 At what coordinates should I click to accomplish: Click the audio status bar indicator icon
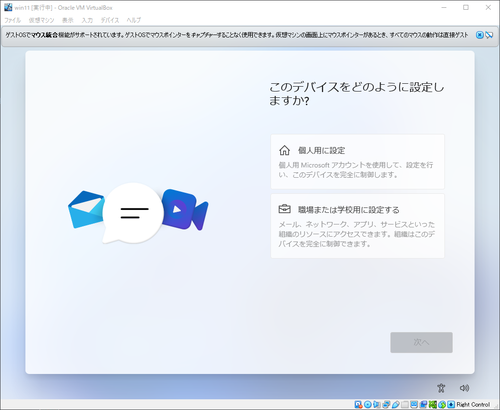(377, 405)
